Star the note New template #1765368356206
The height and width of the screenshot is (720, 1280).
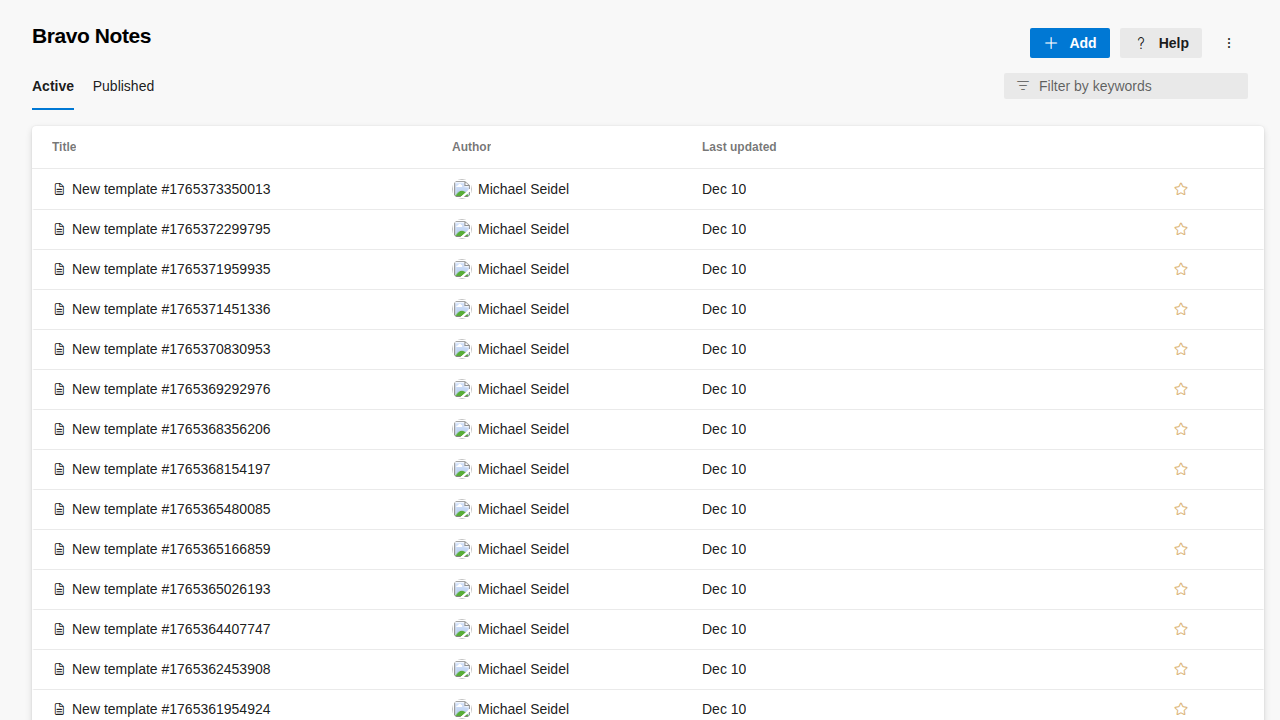click(x=1181, y=428)
